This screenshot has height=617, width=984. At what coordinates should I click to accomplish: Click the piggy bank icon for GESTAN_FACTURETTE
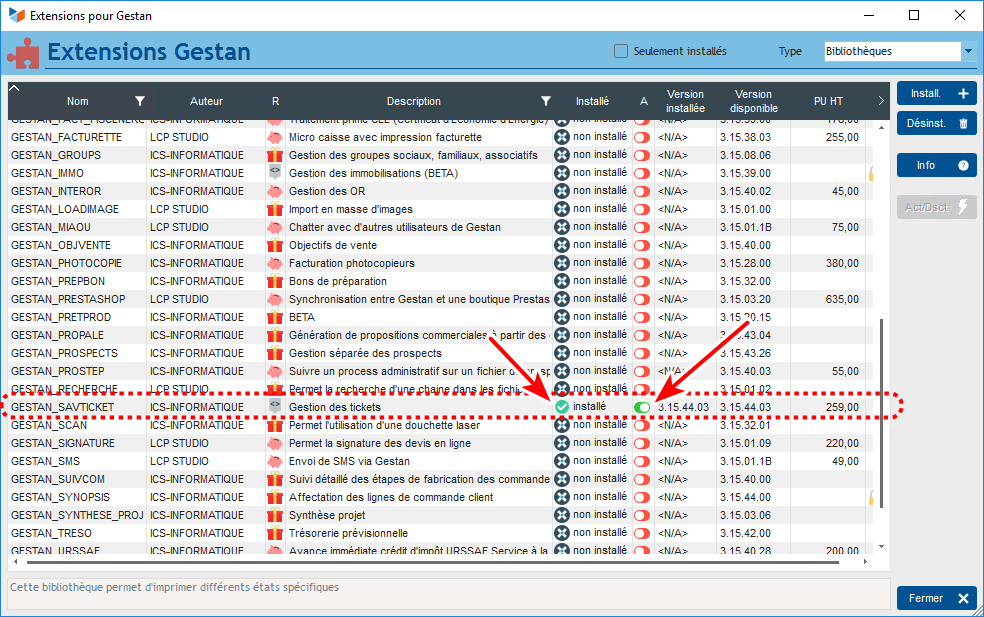pos(275,137)
